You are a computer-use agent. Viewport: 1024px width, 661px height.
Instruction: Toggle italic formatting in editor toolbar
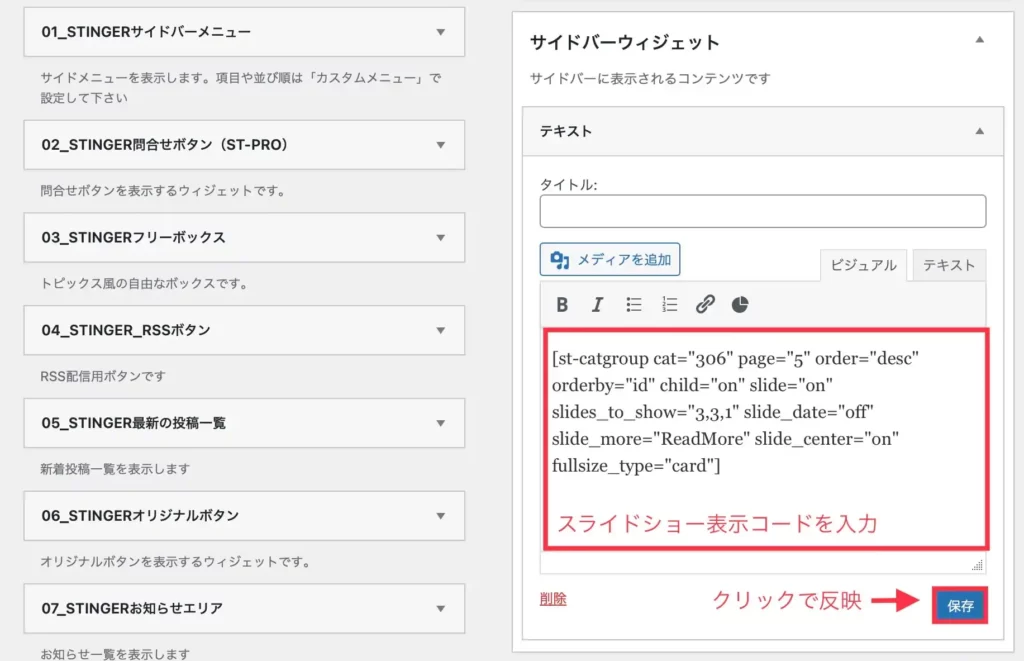[597, 304]
